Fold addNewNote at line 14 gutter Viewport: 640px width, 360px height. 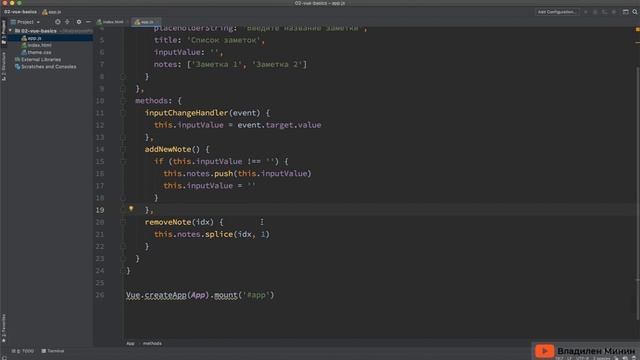point(123,149)
